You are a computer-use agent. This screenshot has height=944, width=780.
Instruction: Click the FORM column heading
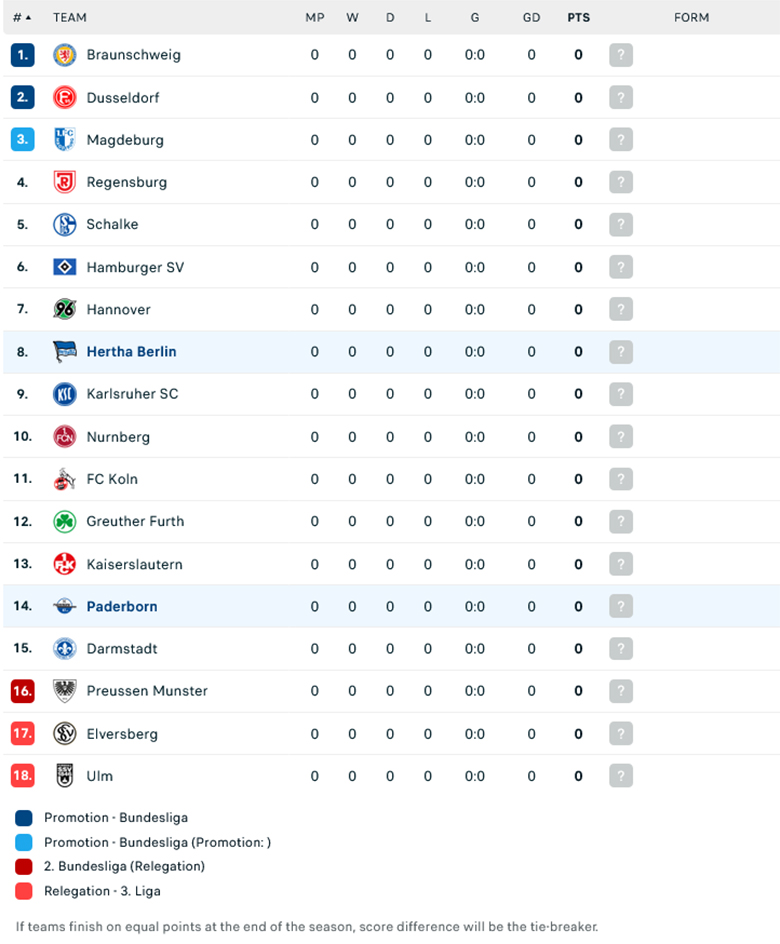pos(691,17)
